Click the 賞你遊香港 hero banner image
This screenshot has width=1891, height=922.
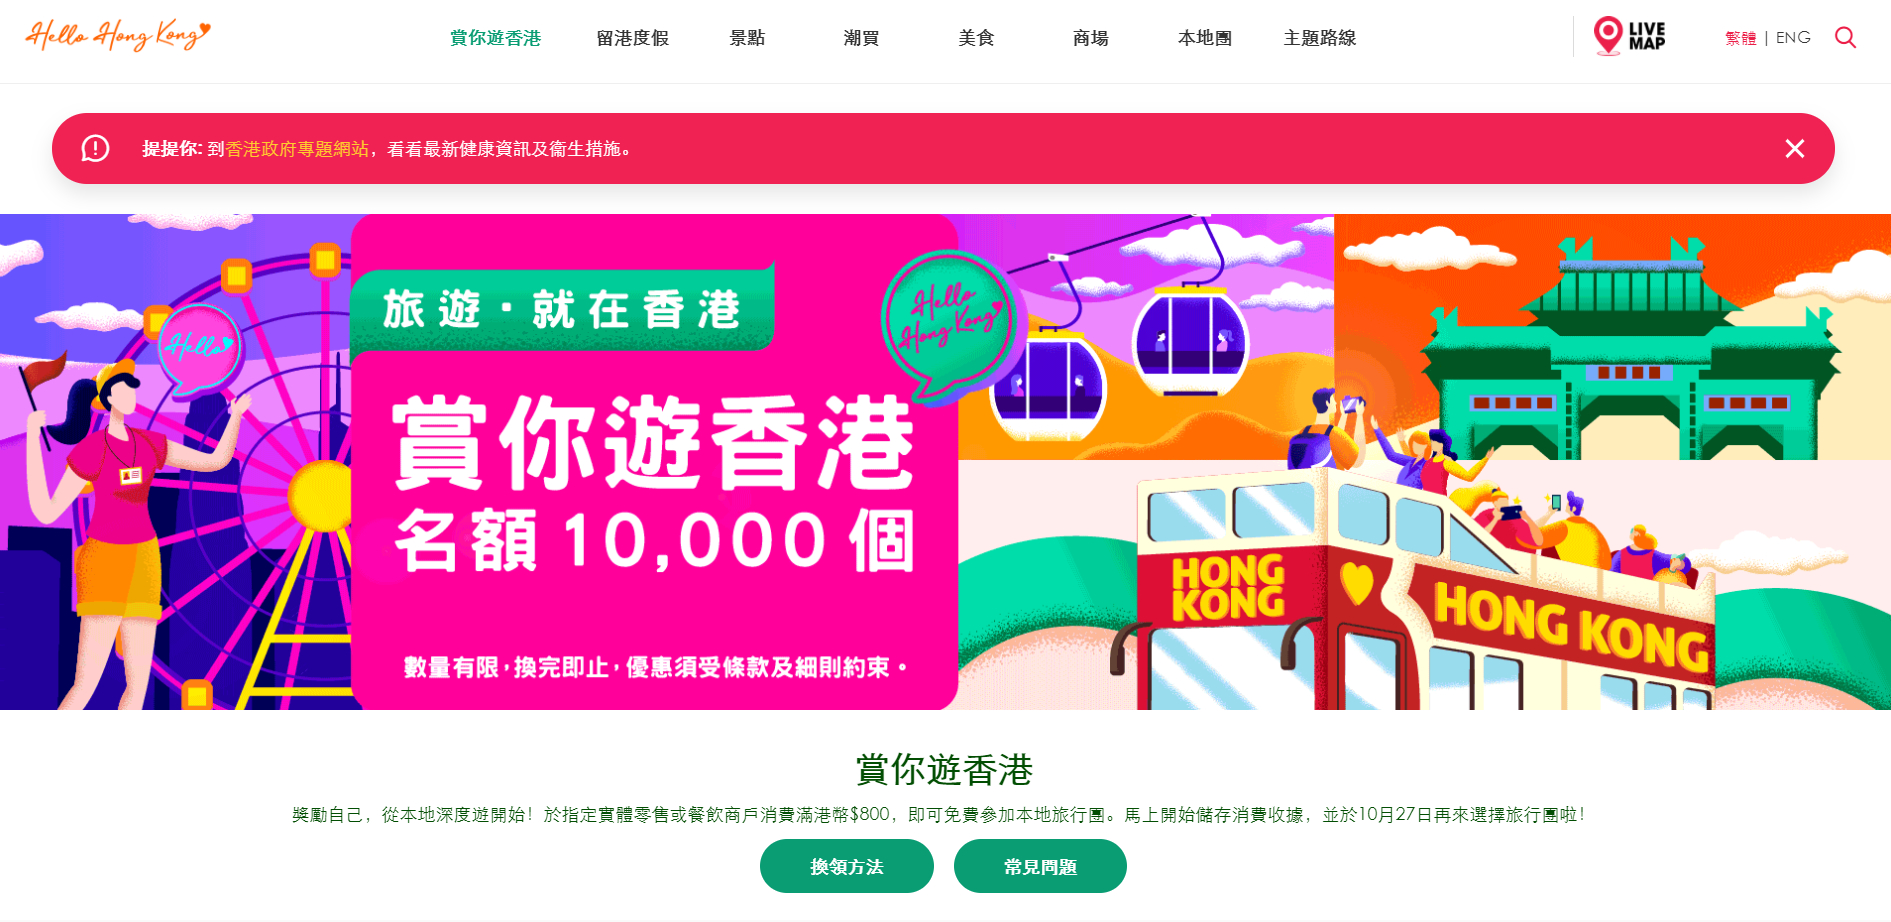[945, 462]
